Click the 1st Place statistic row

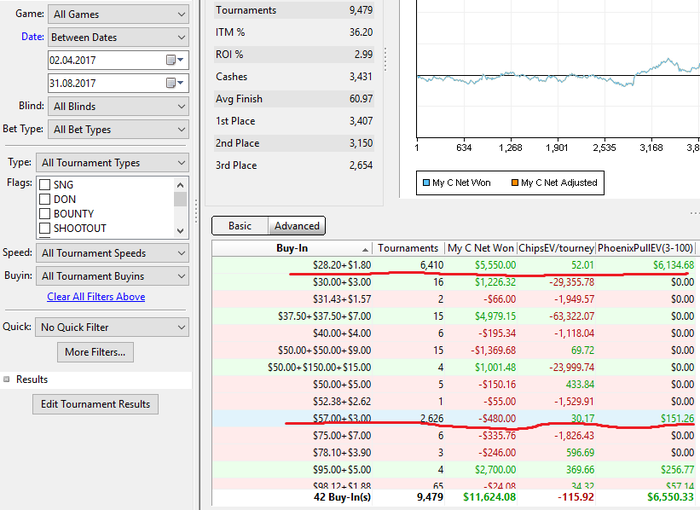click(294, 121)
